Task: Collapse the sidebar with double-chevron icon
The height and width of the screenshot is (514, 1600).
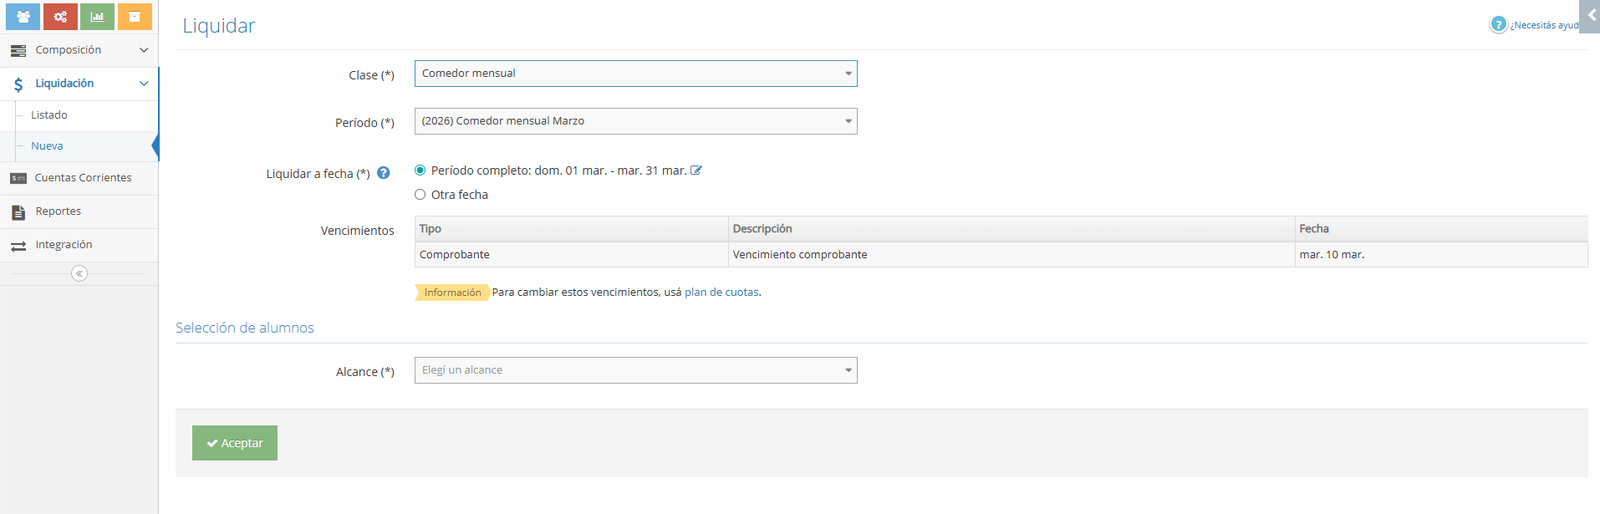Action: (79, 273)
